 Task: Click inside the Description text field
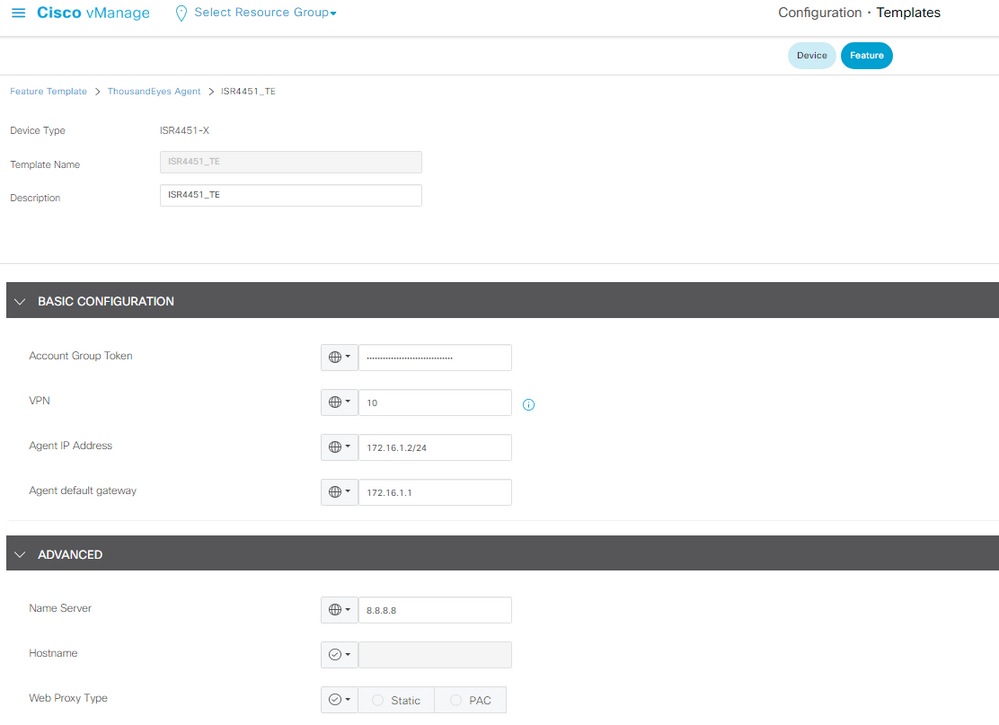coord(290,195)
